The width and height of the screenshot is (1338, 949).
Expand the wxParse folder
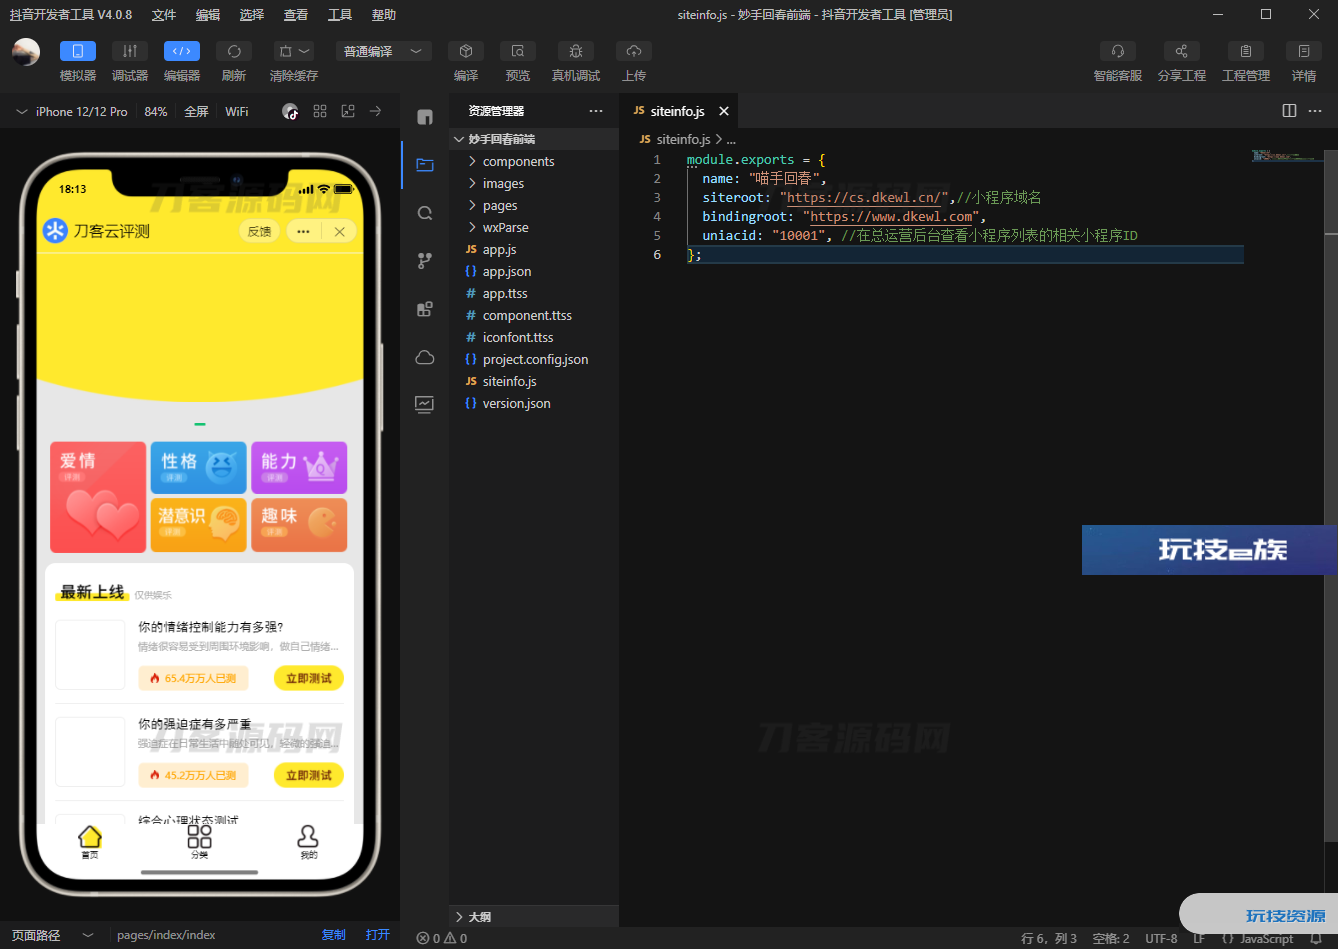(534, 227)
